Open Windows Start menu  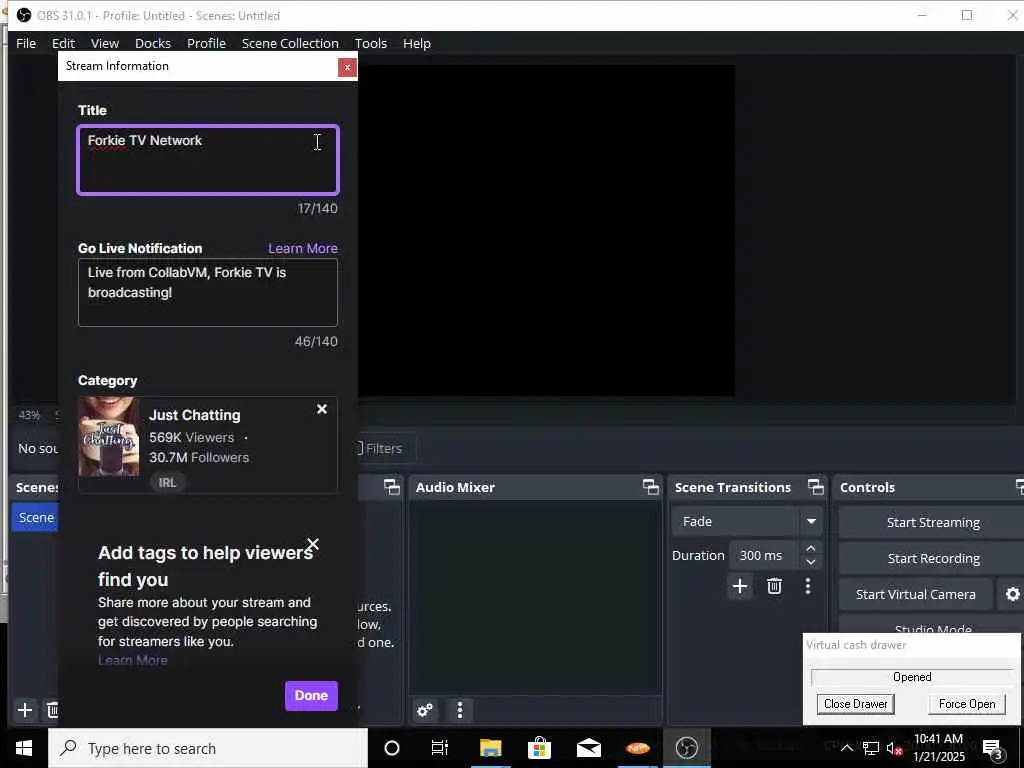coord(24,748)
